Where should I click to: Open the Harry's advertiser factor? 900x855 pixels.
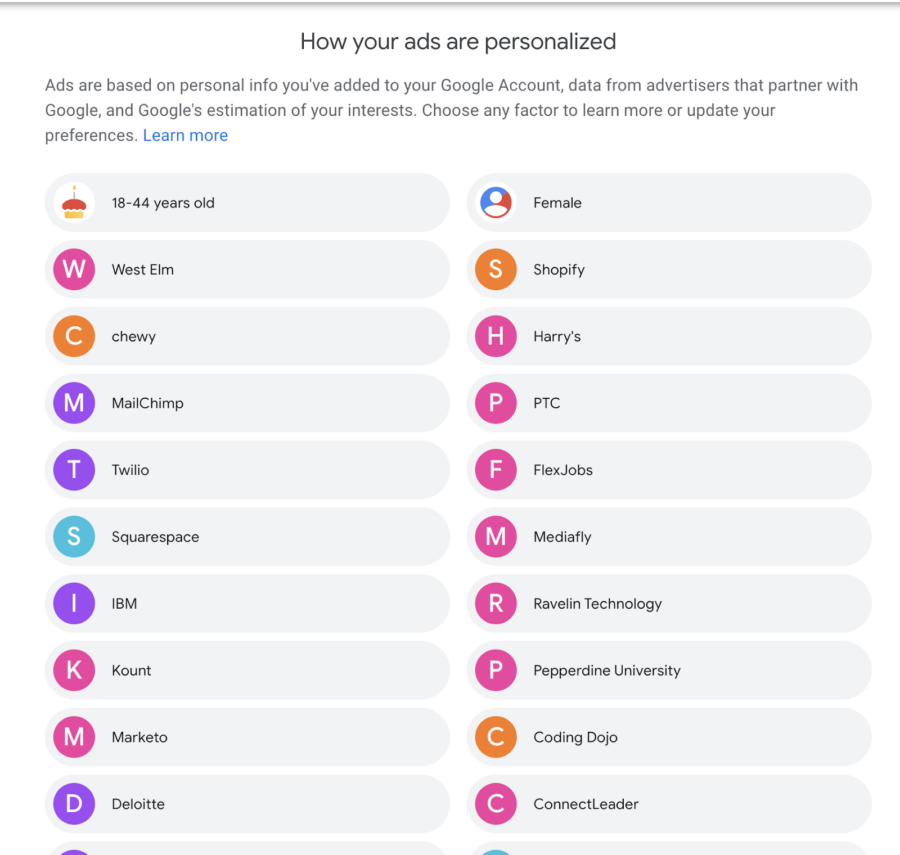pyautogui.click(x=669, y=336)
